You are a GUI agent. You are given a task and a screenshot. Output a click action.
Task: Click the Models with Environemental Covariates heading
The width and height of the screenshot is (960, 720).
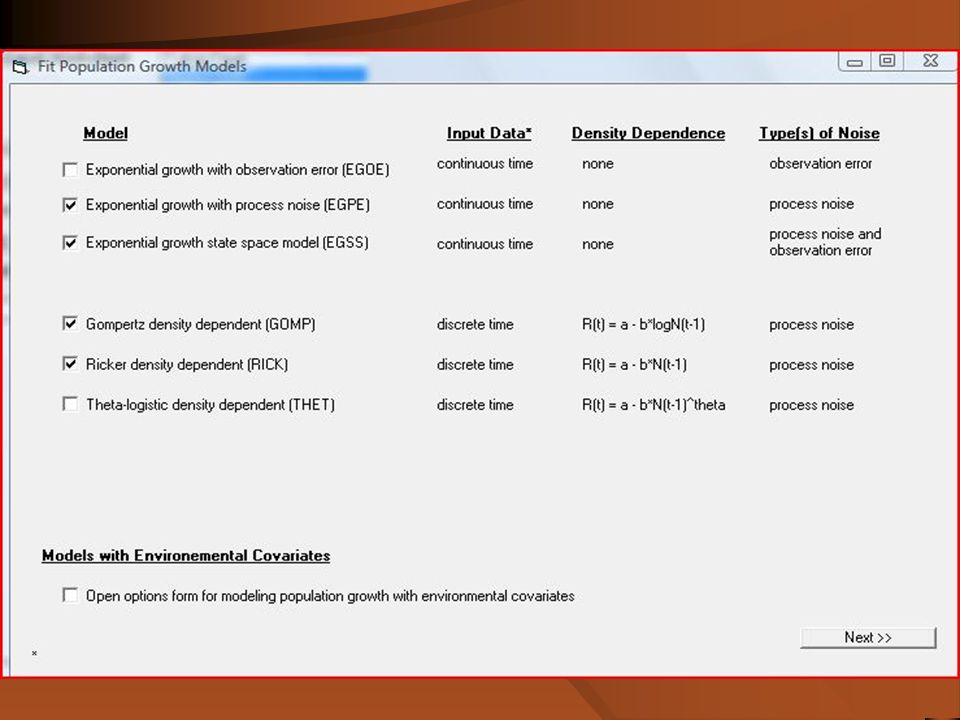[x=186, y=555]
